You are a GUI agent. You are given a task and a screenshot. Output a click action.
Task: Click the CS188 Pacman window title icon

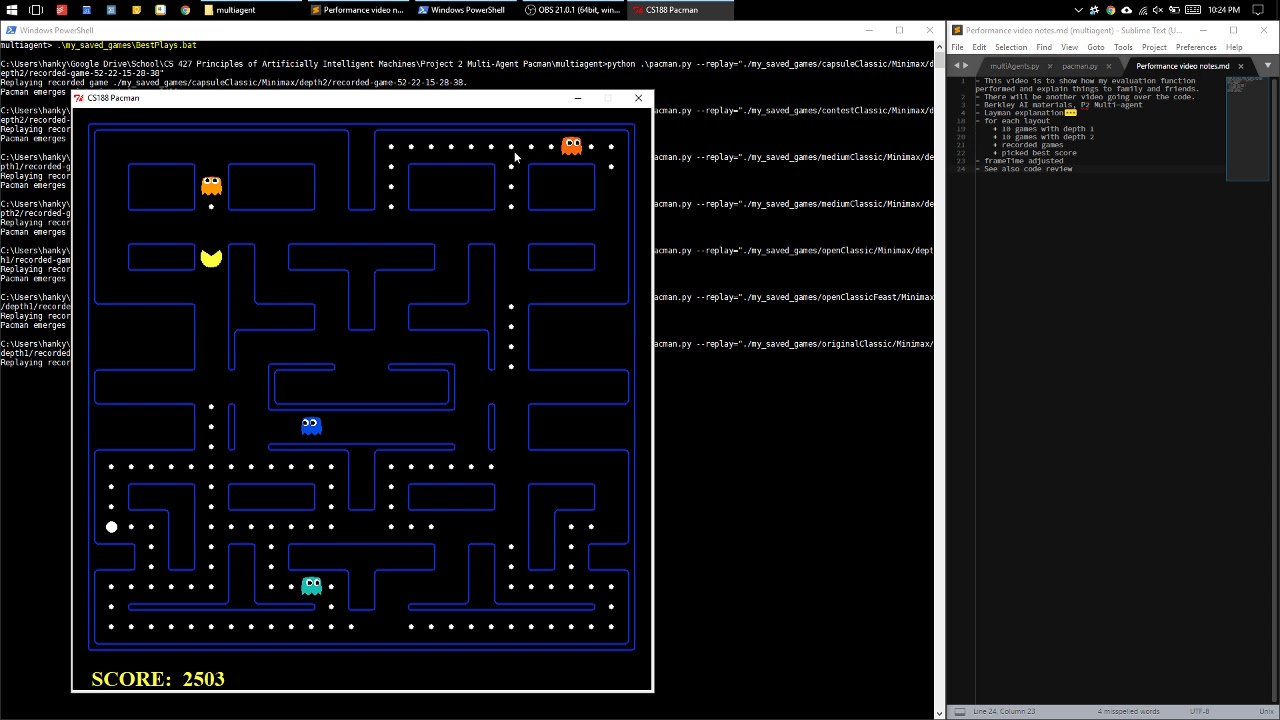(x=79, y=98)
